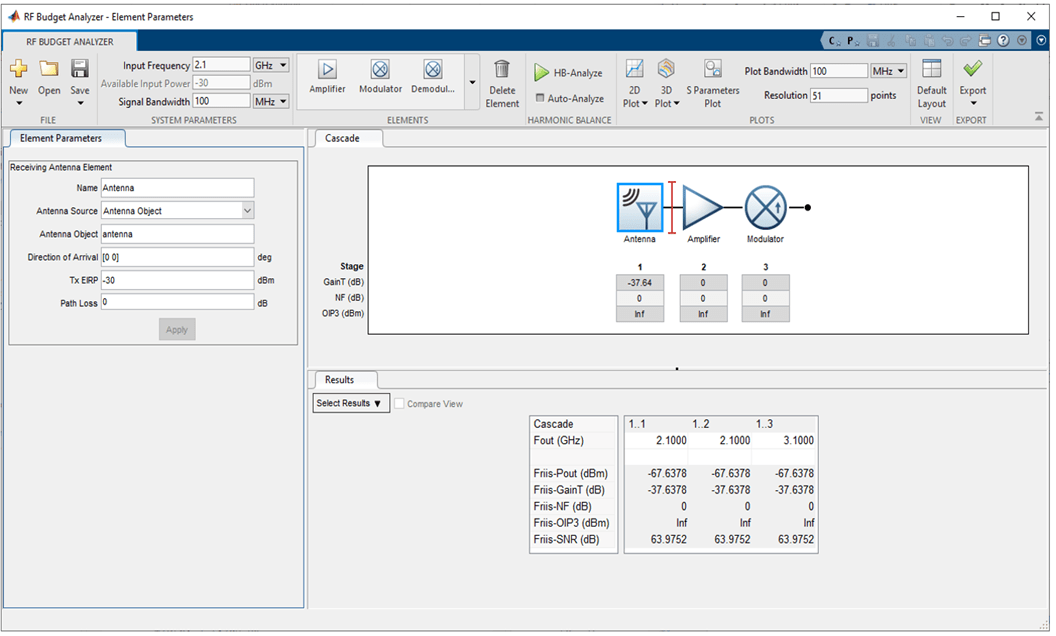The width and height of the screenshot is (1056, 636).
Task: Open the Antenna Source dropdown
Action: click(247, 211)
